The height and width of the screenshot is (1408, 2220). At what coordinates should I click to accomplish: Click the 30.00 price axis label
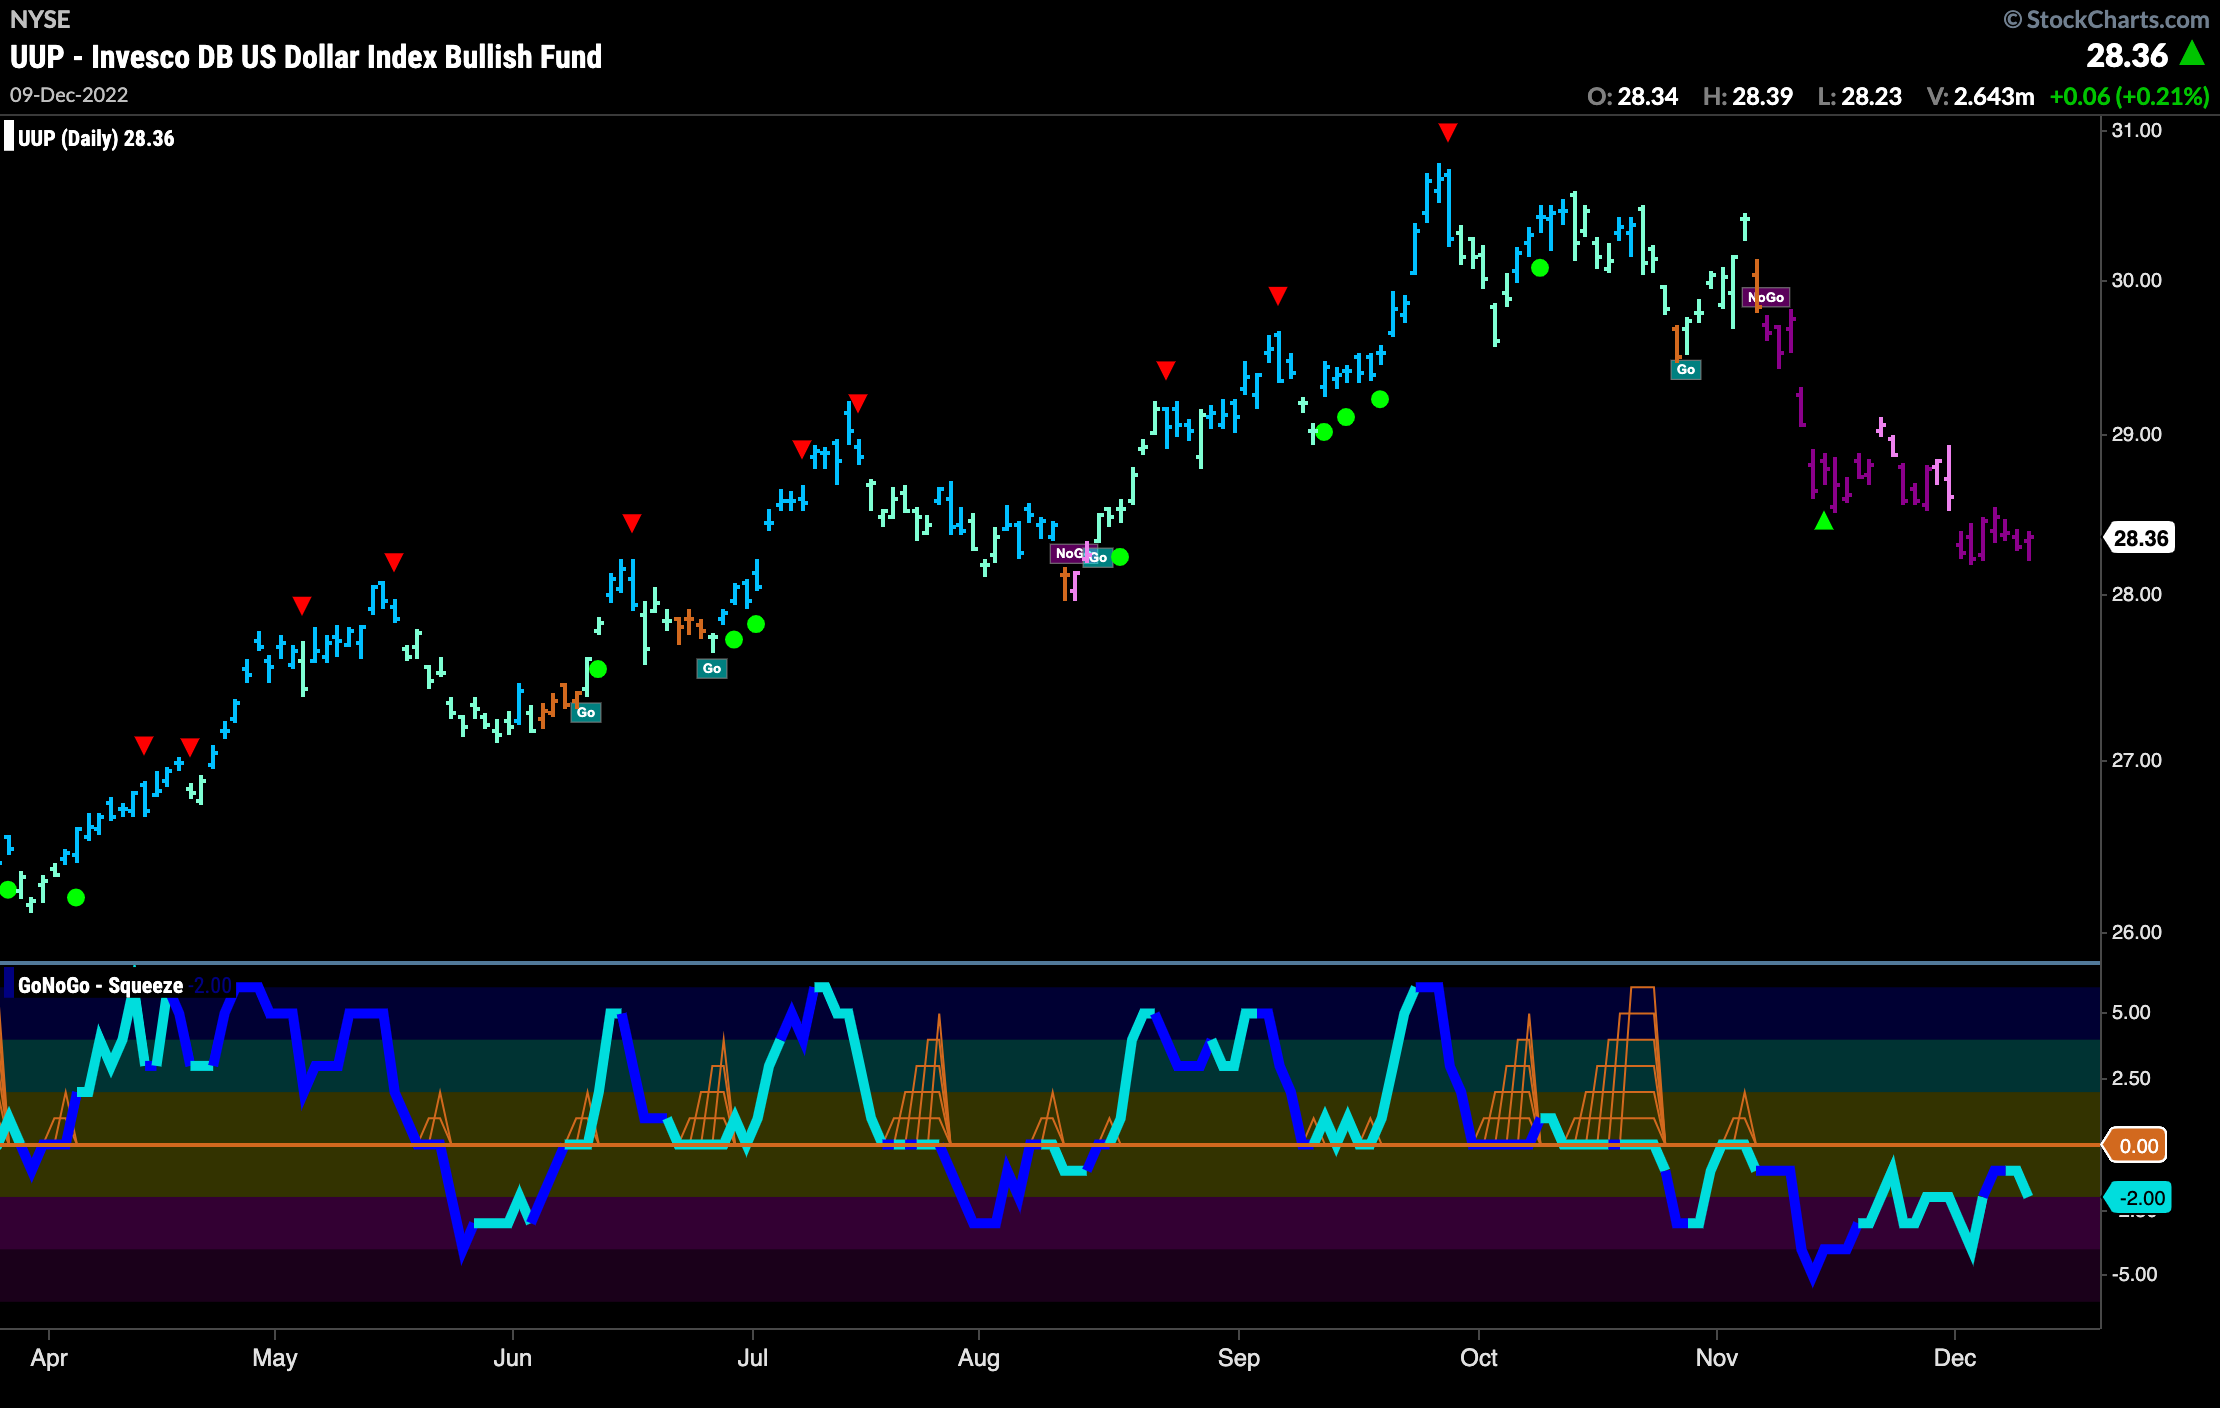click(2136, 280)
